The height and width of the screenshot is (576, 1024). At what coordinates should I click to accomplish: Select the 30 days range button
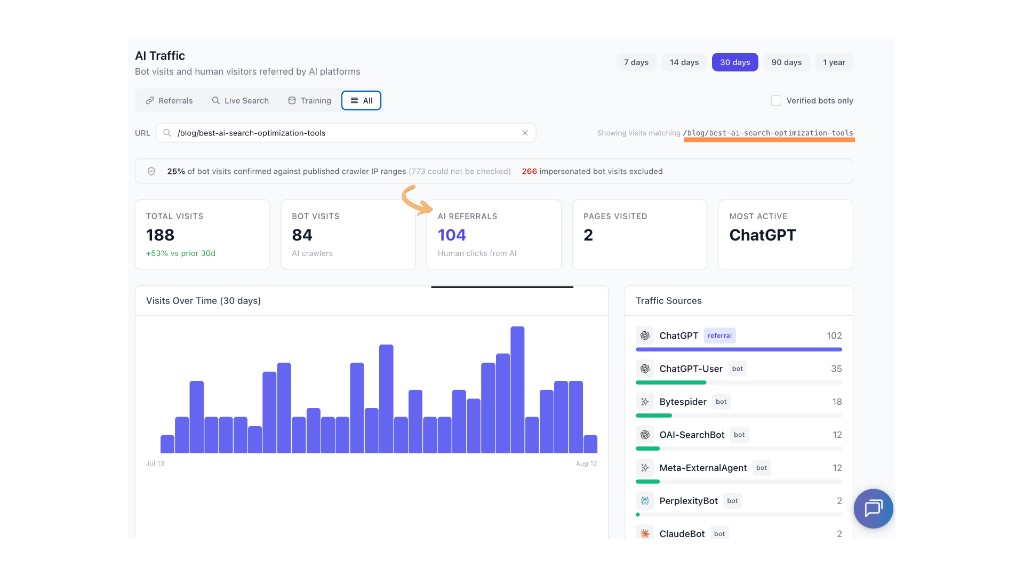(x=735, y=62)
